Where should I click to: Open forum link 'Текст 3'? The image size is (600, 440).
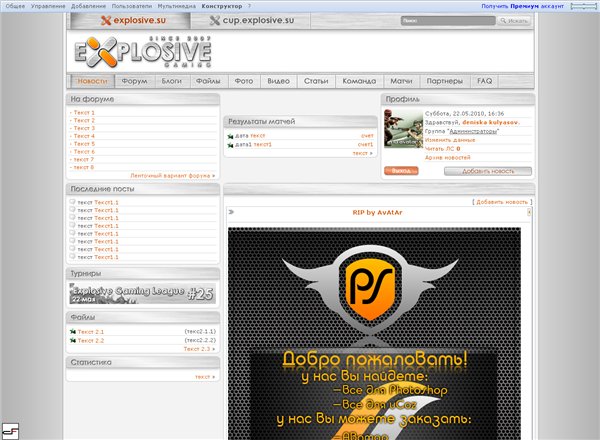tap(84, 128)
